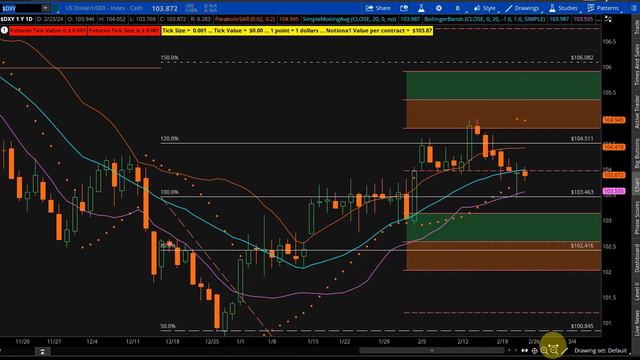The height and width of the screenshot is (360, 640).
Task: Click the zoom out magnifier icon
Action: point(553,350)
